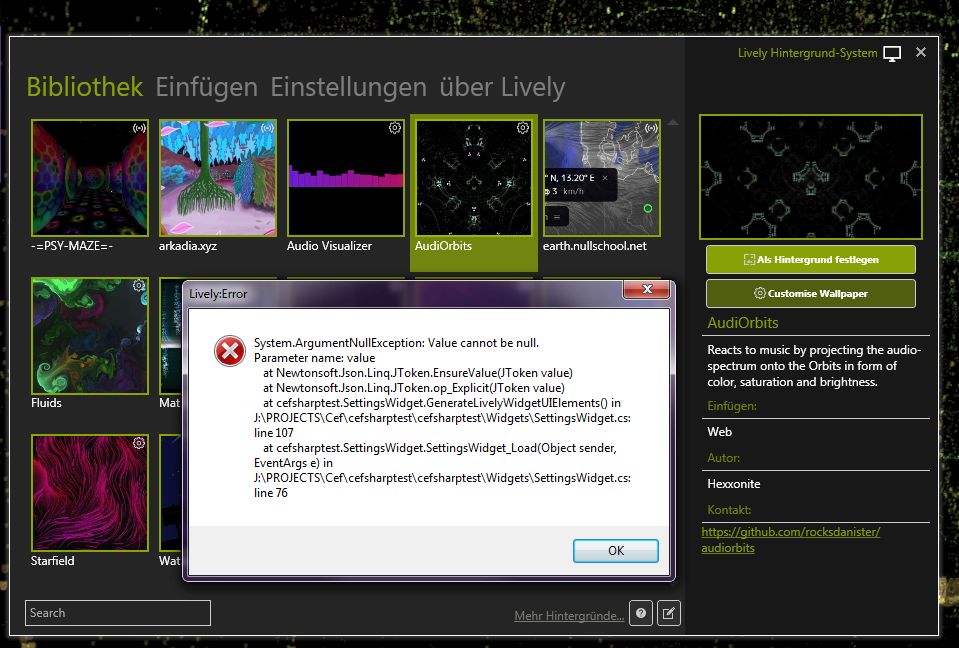Switch to the Einfügen tab
959x648 pixels.
click(206, 87)
